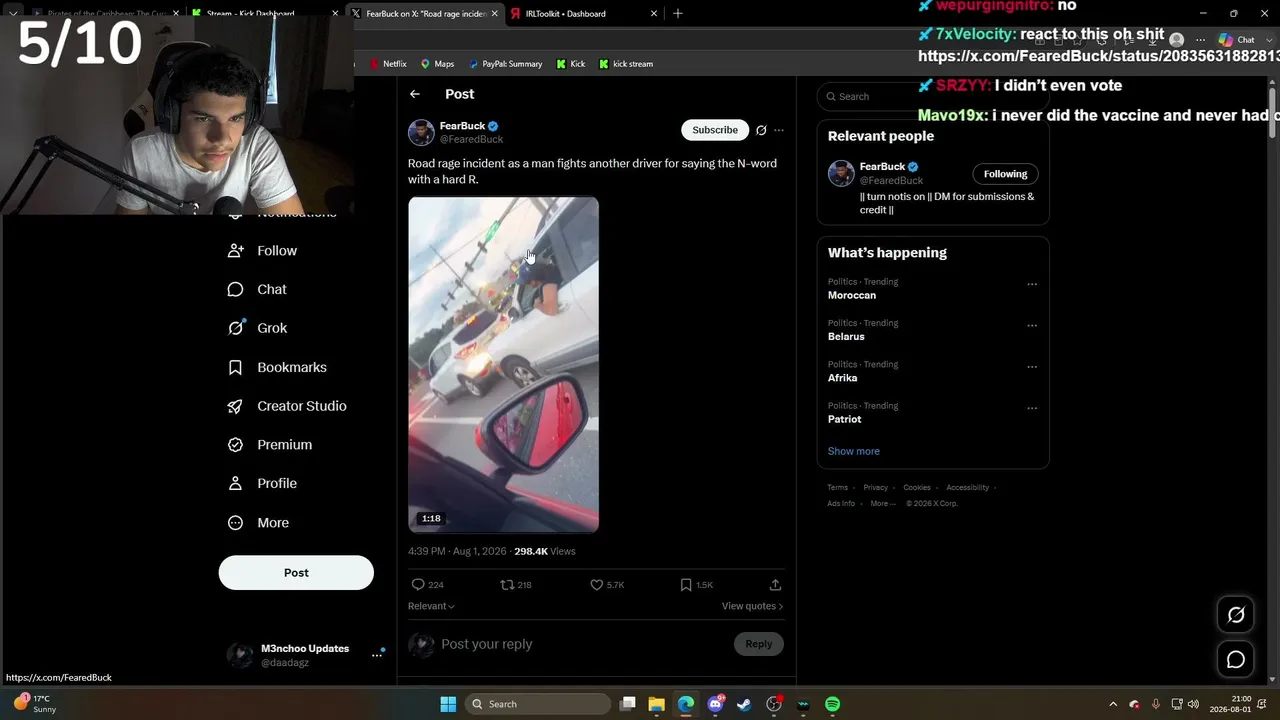Open options for Moroccan trend
1280x720 pixels.
1032,284
